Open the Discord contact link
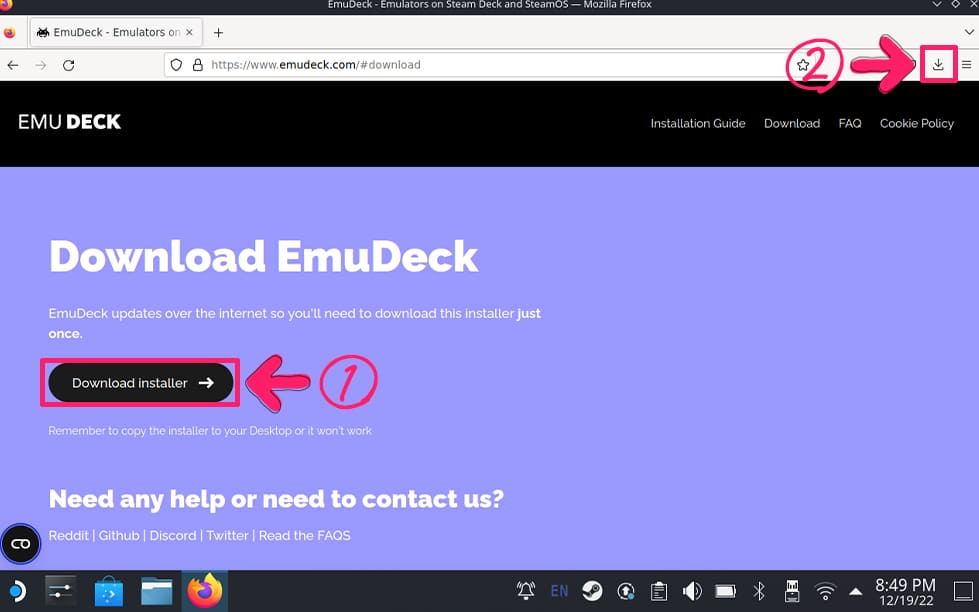Viewport: 979px width, 612px height. [x=173, y=535]
